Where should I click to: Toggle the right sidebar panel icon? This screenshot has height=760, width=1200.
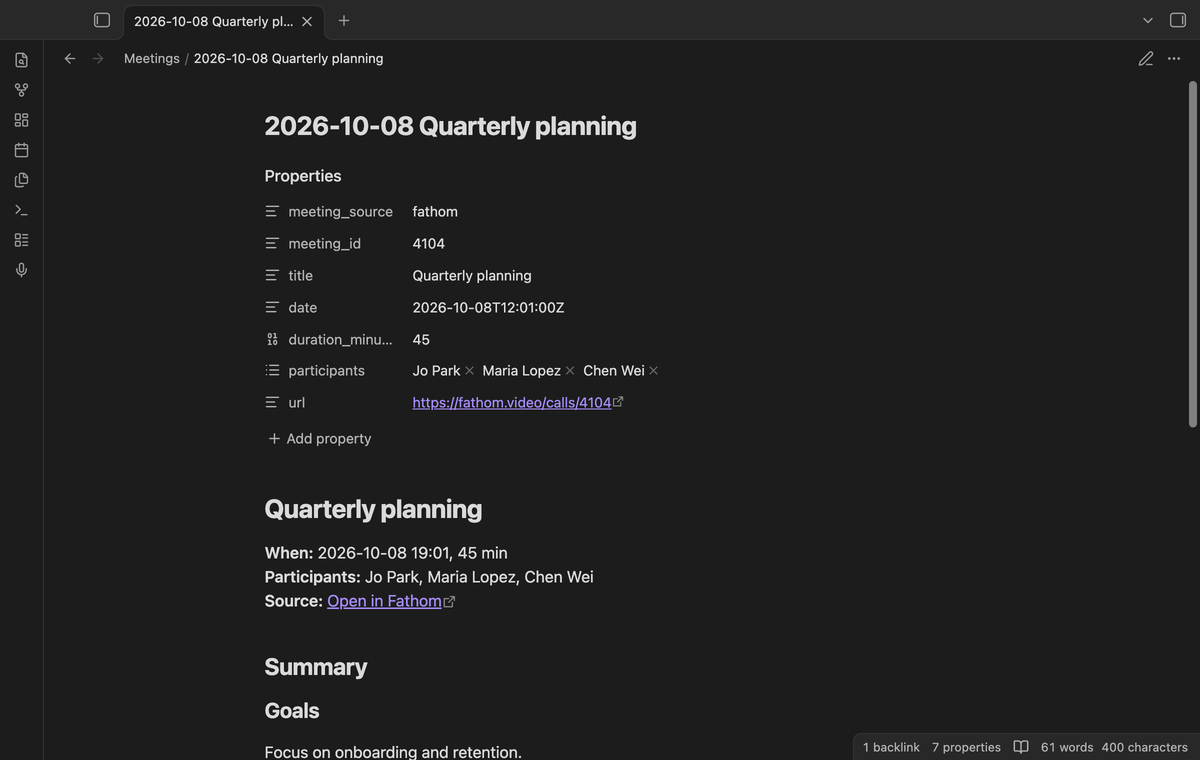pyautogui.click(x=1178, y=20)
